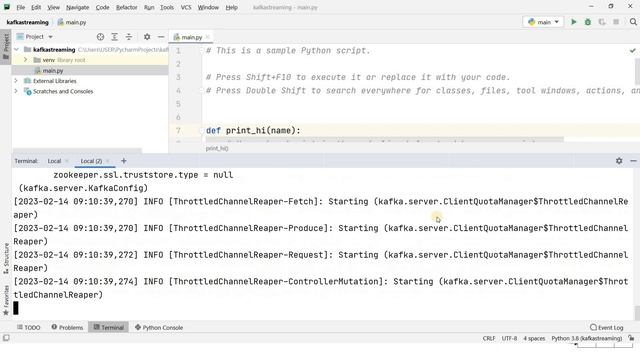Open Project panel settings gear

click(147, 37)
